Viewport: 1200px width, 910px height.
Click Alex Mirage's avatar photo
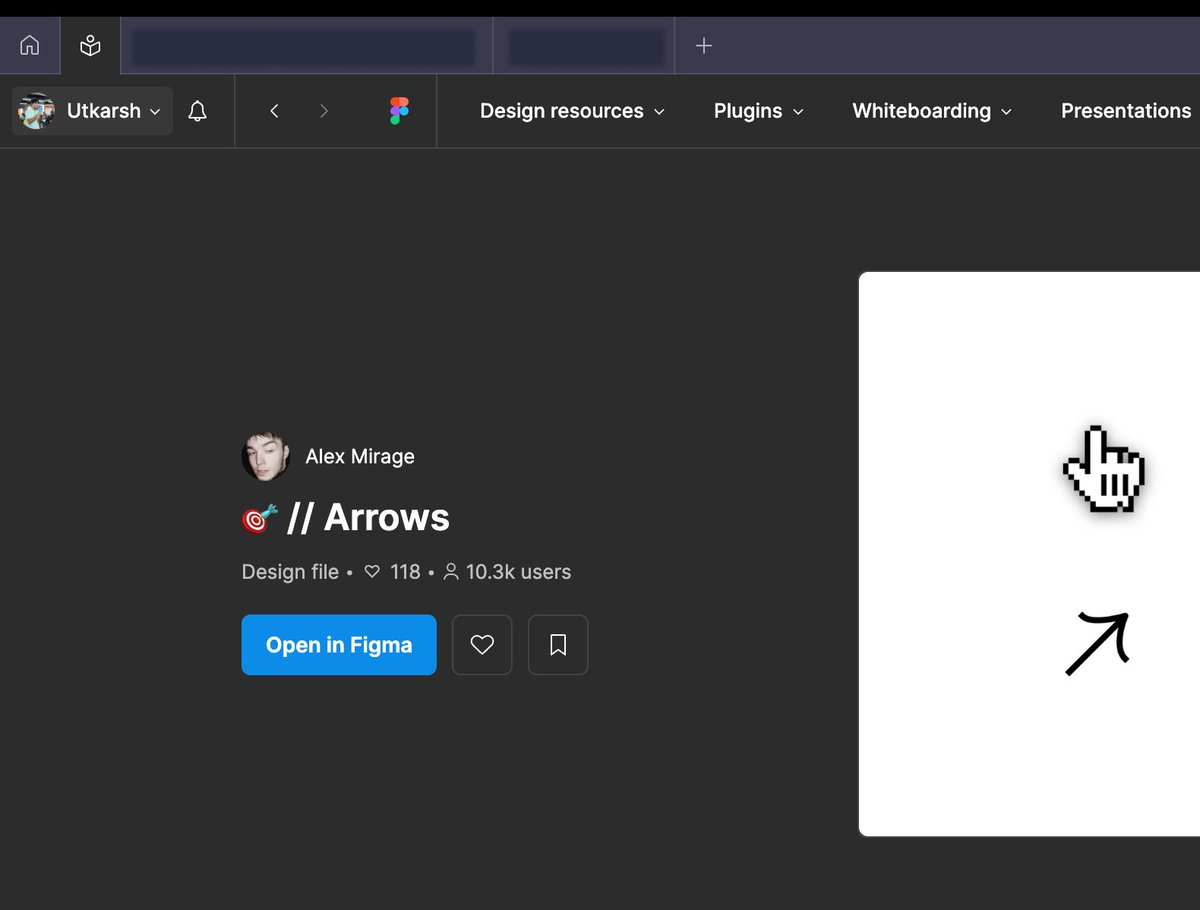(x=266, y=457)
